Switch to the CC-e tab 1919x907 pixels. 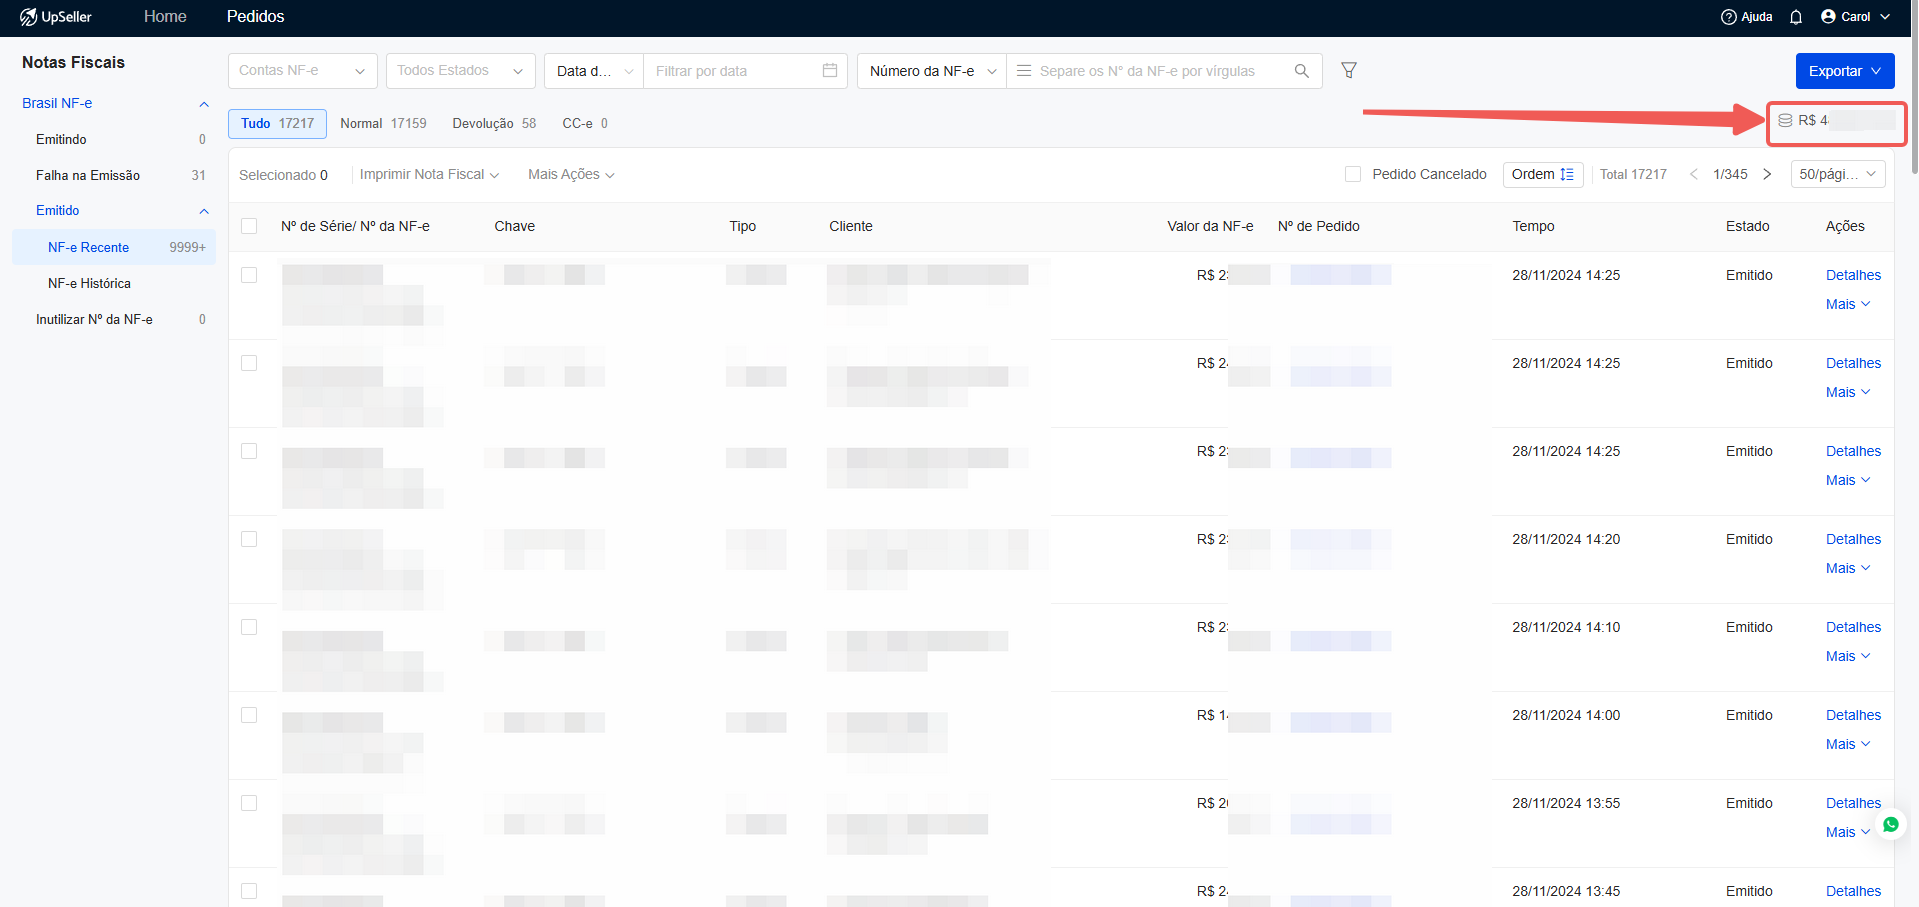click(x=585, y=123)
